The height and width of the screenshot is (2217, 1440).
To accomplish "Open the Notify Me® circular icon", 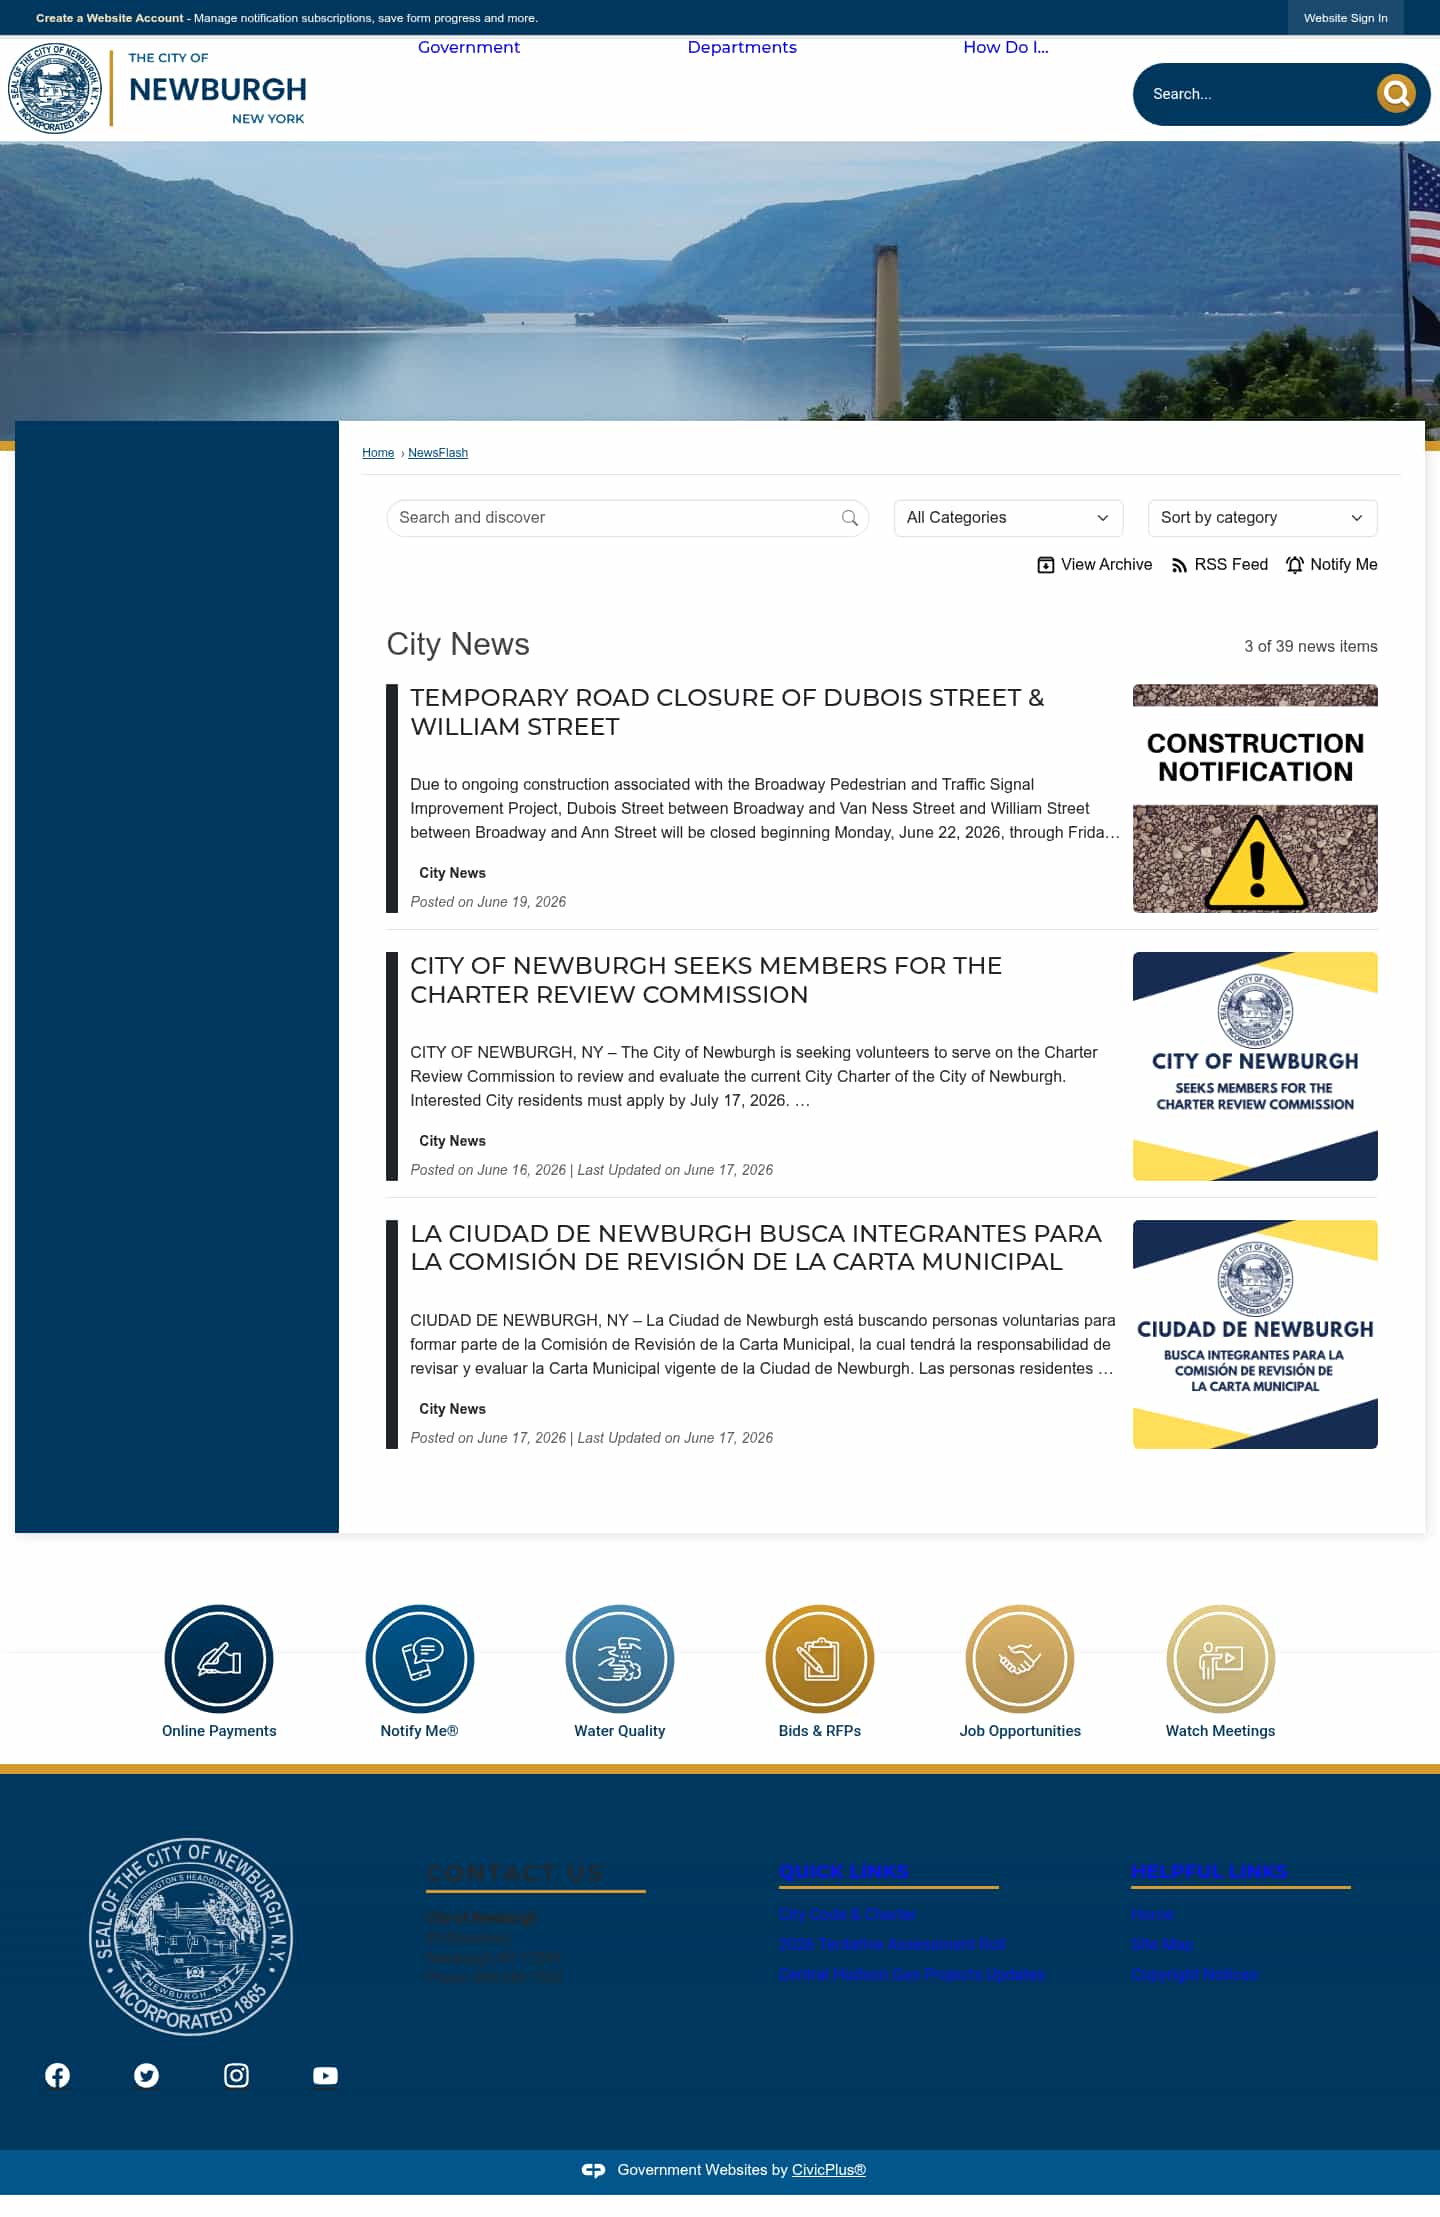I will (419, 1659).
